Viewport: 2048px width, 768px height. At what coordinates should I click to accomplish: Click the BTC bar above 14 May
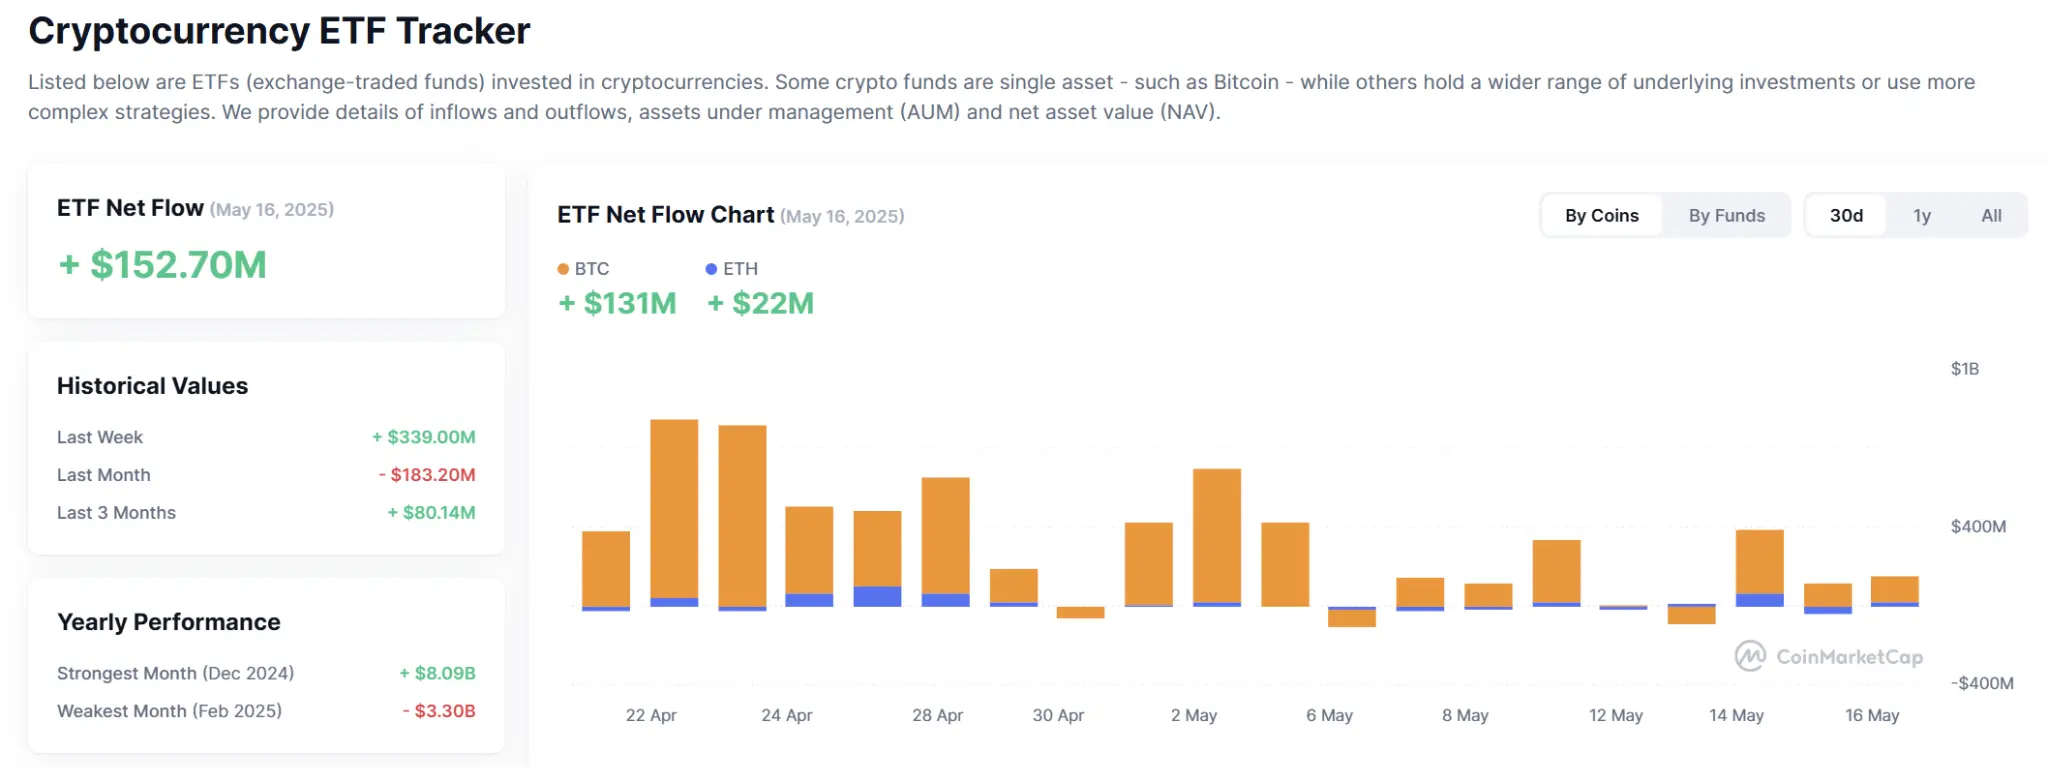(x=1760, y=562)
